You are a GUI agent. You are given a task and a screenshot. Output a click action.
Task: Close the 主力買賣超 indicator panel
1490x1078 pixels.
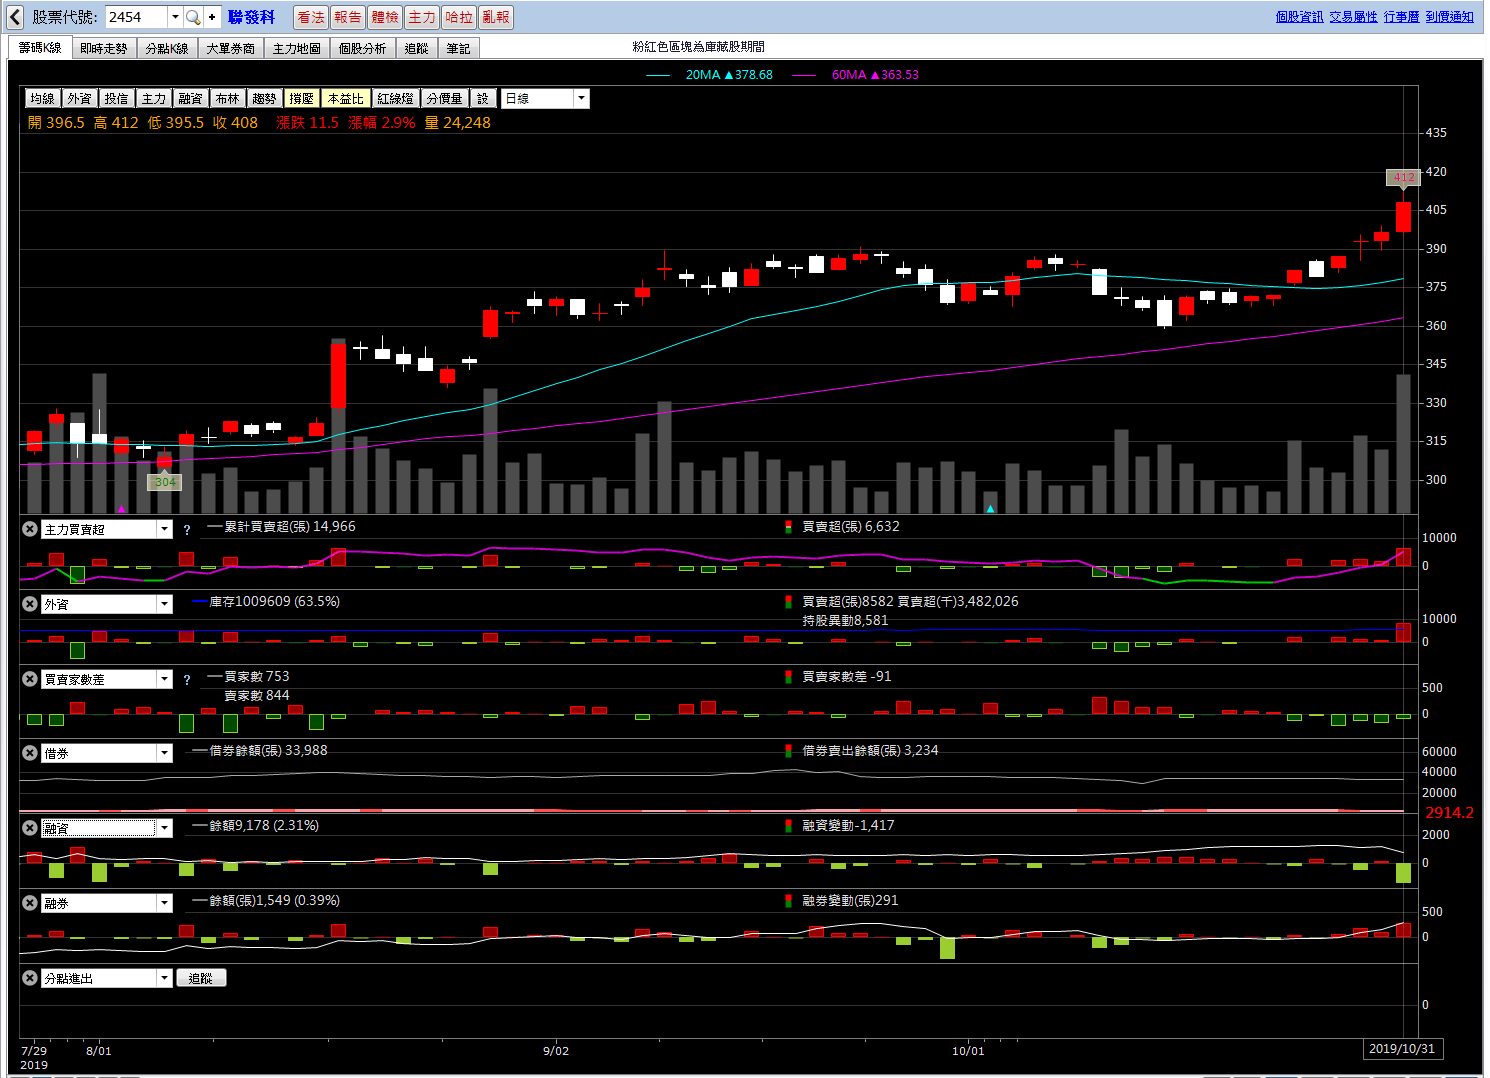(30, 529)
